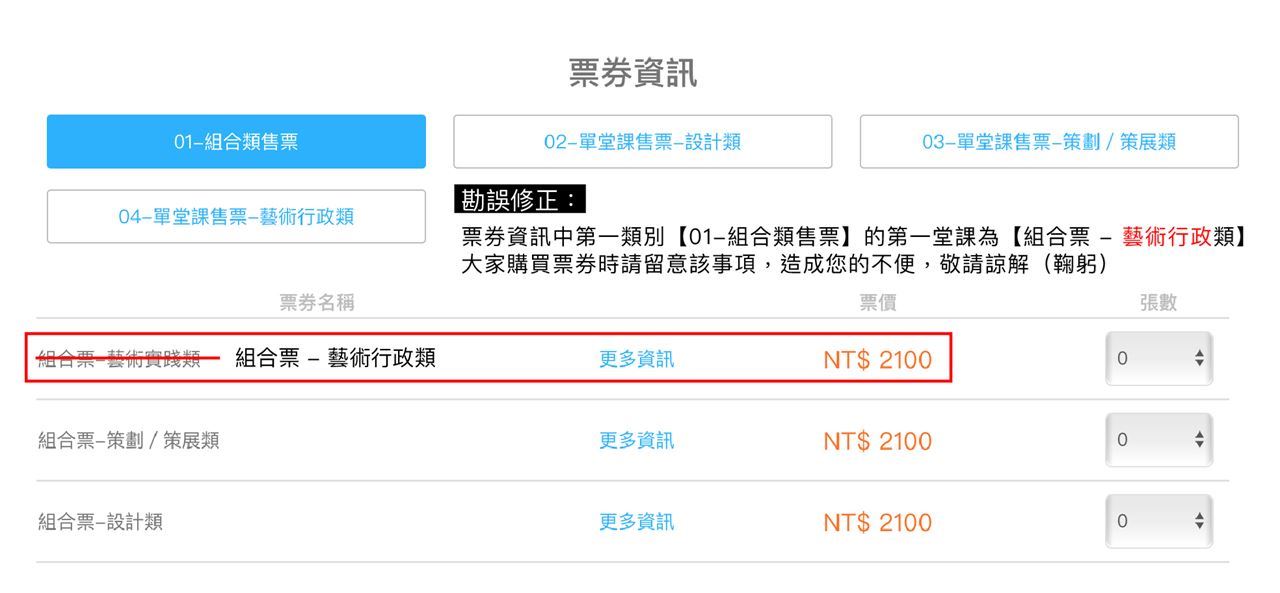The width and height of the screenshot is (1280, 593).
Task: Open 更多資訊 for 組合票-策劃 / 策展類
Action: 636,441
